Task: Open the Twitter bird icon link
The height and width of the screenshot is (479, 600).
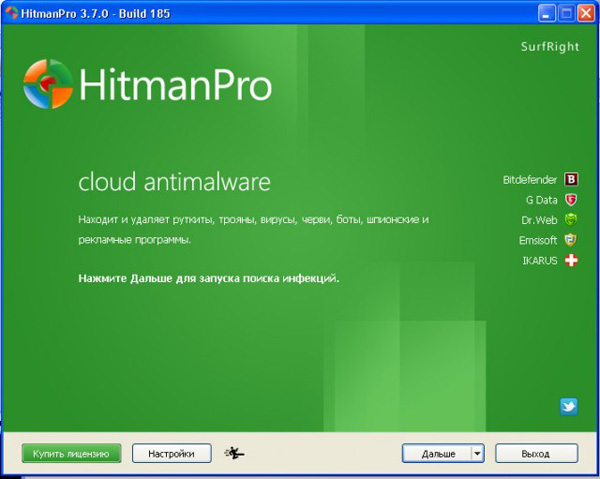Action: [569, 406]
